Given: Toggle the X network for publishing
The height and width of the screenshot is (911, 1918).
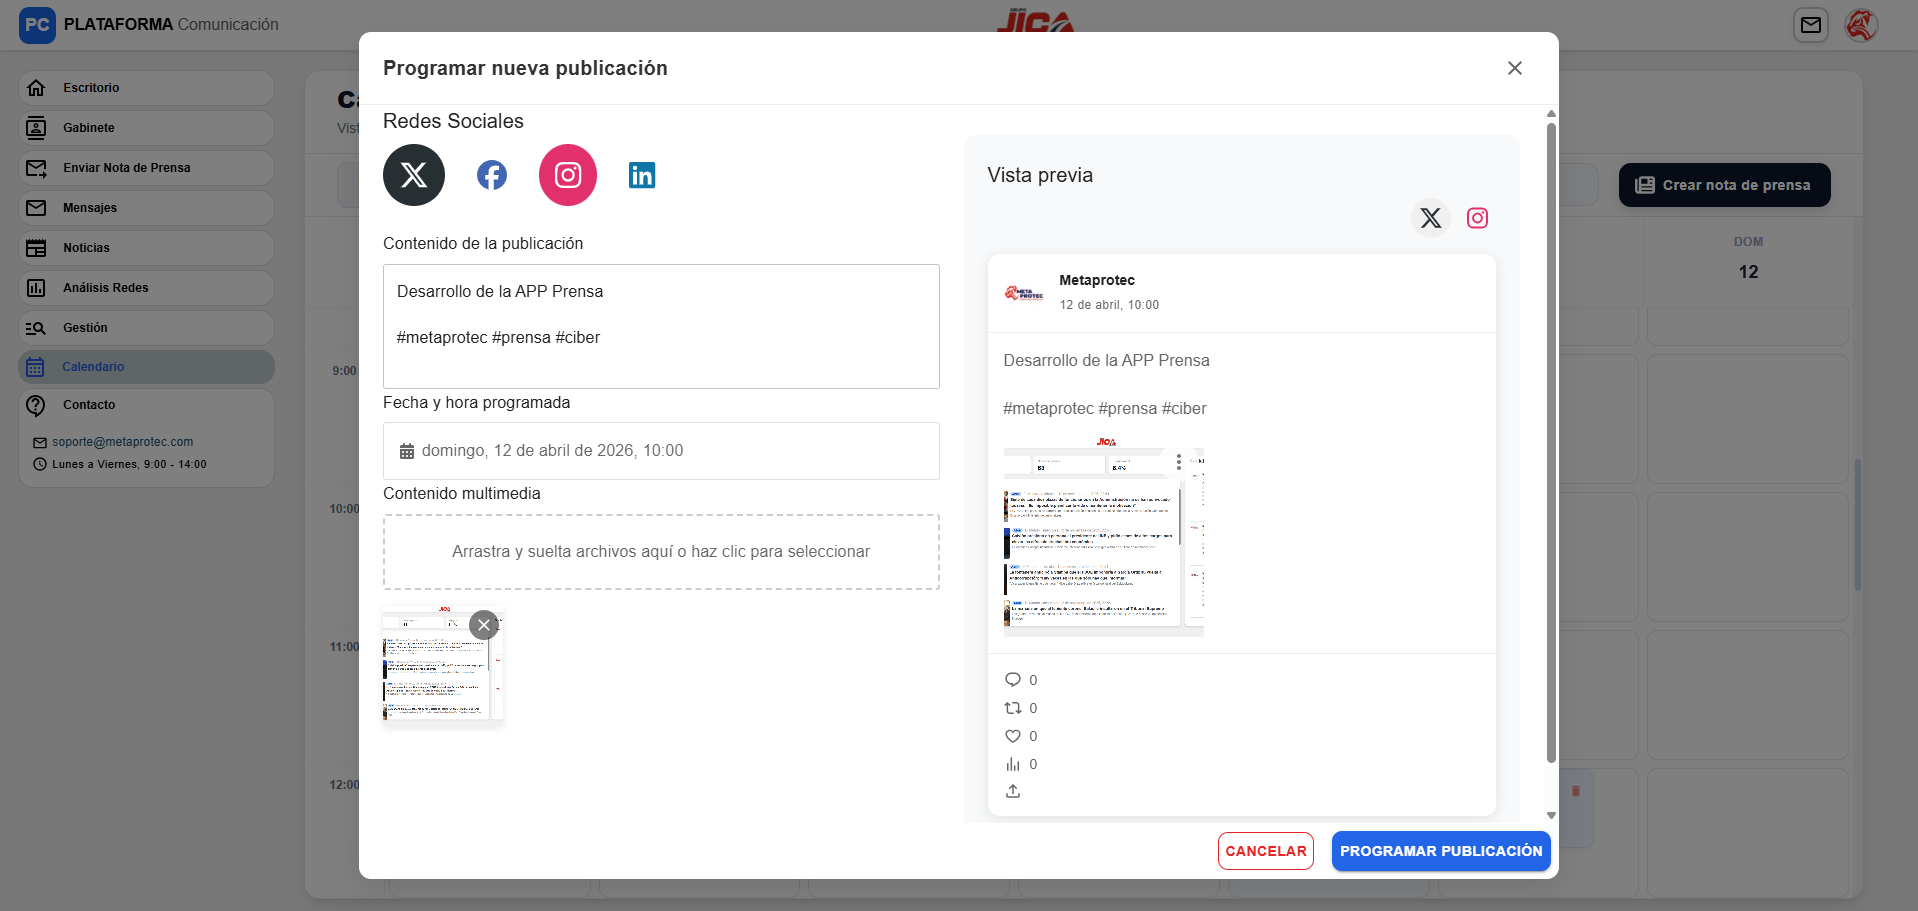Looking at the screenshot, I should 413,174.
